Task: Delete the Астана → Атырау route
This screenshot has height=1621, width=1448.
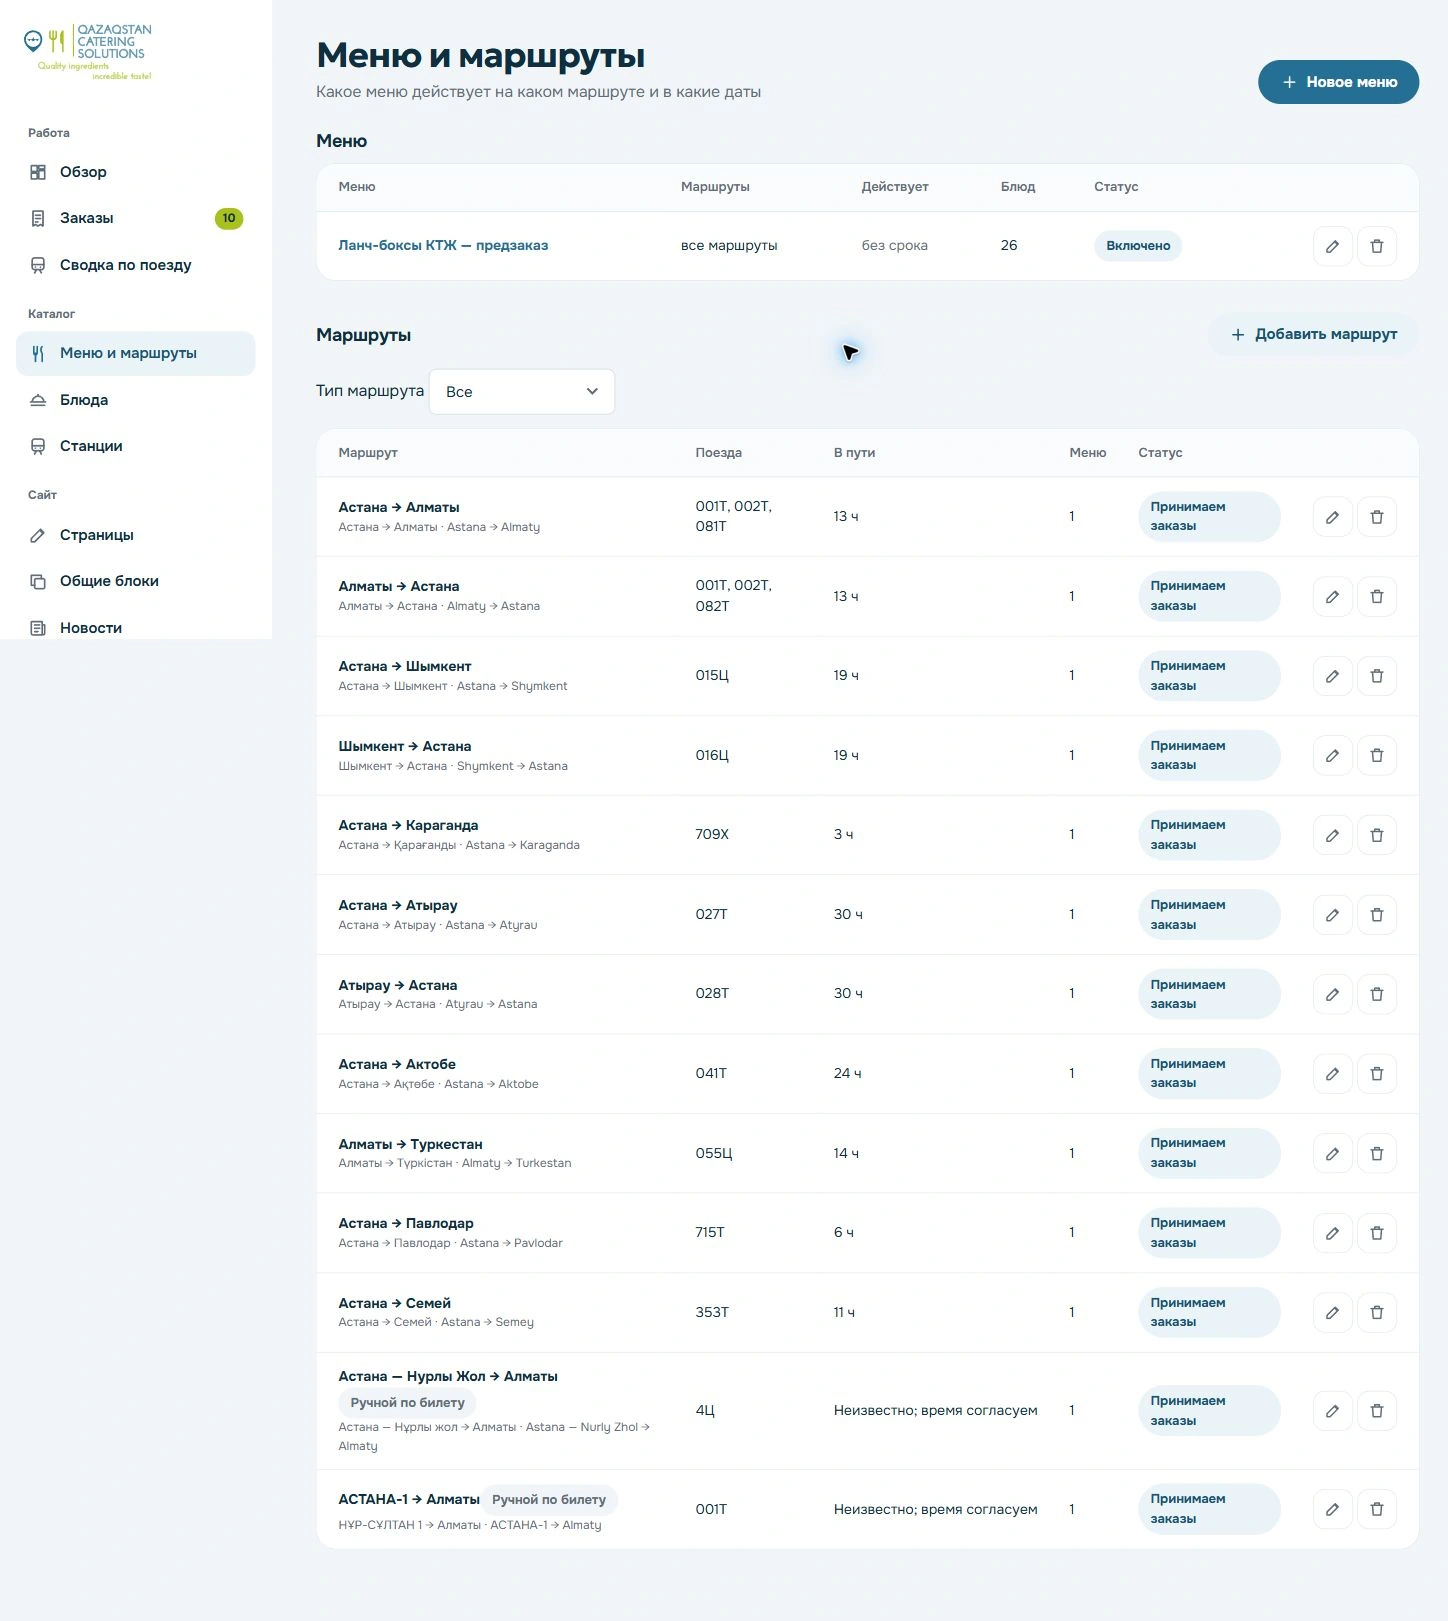Action: 1377,915
